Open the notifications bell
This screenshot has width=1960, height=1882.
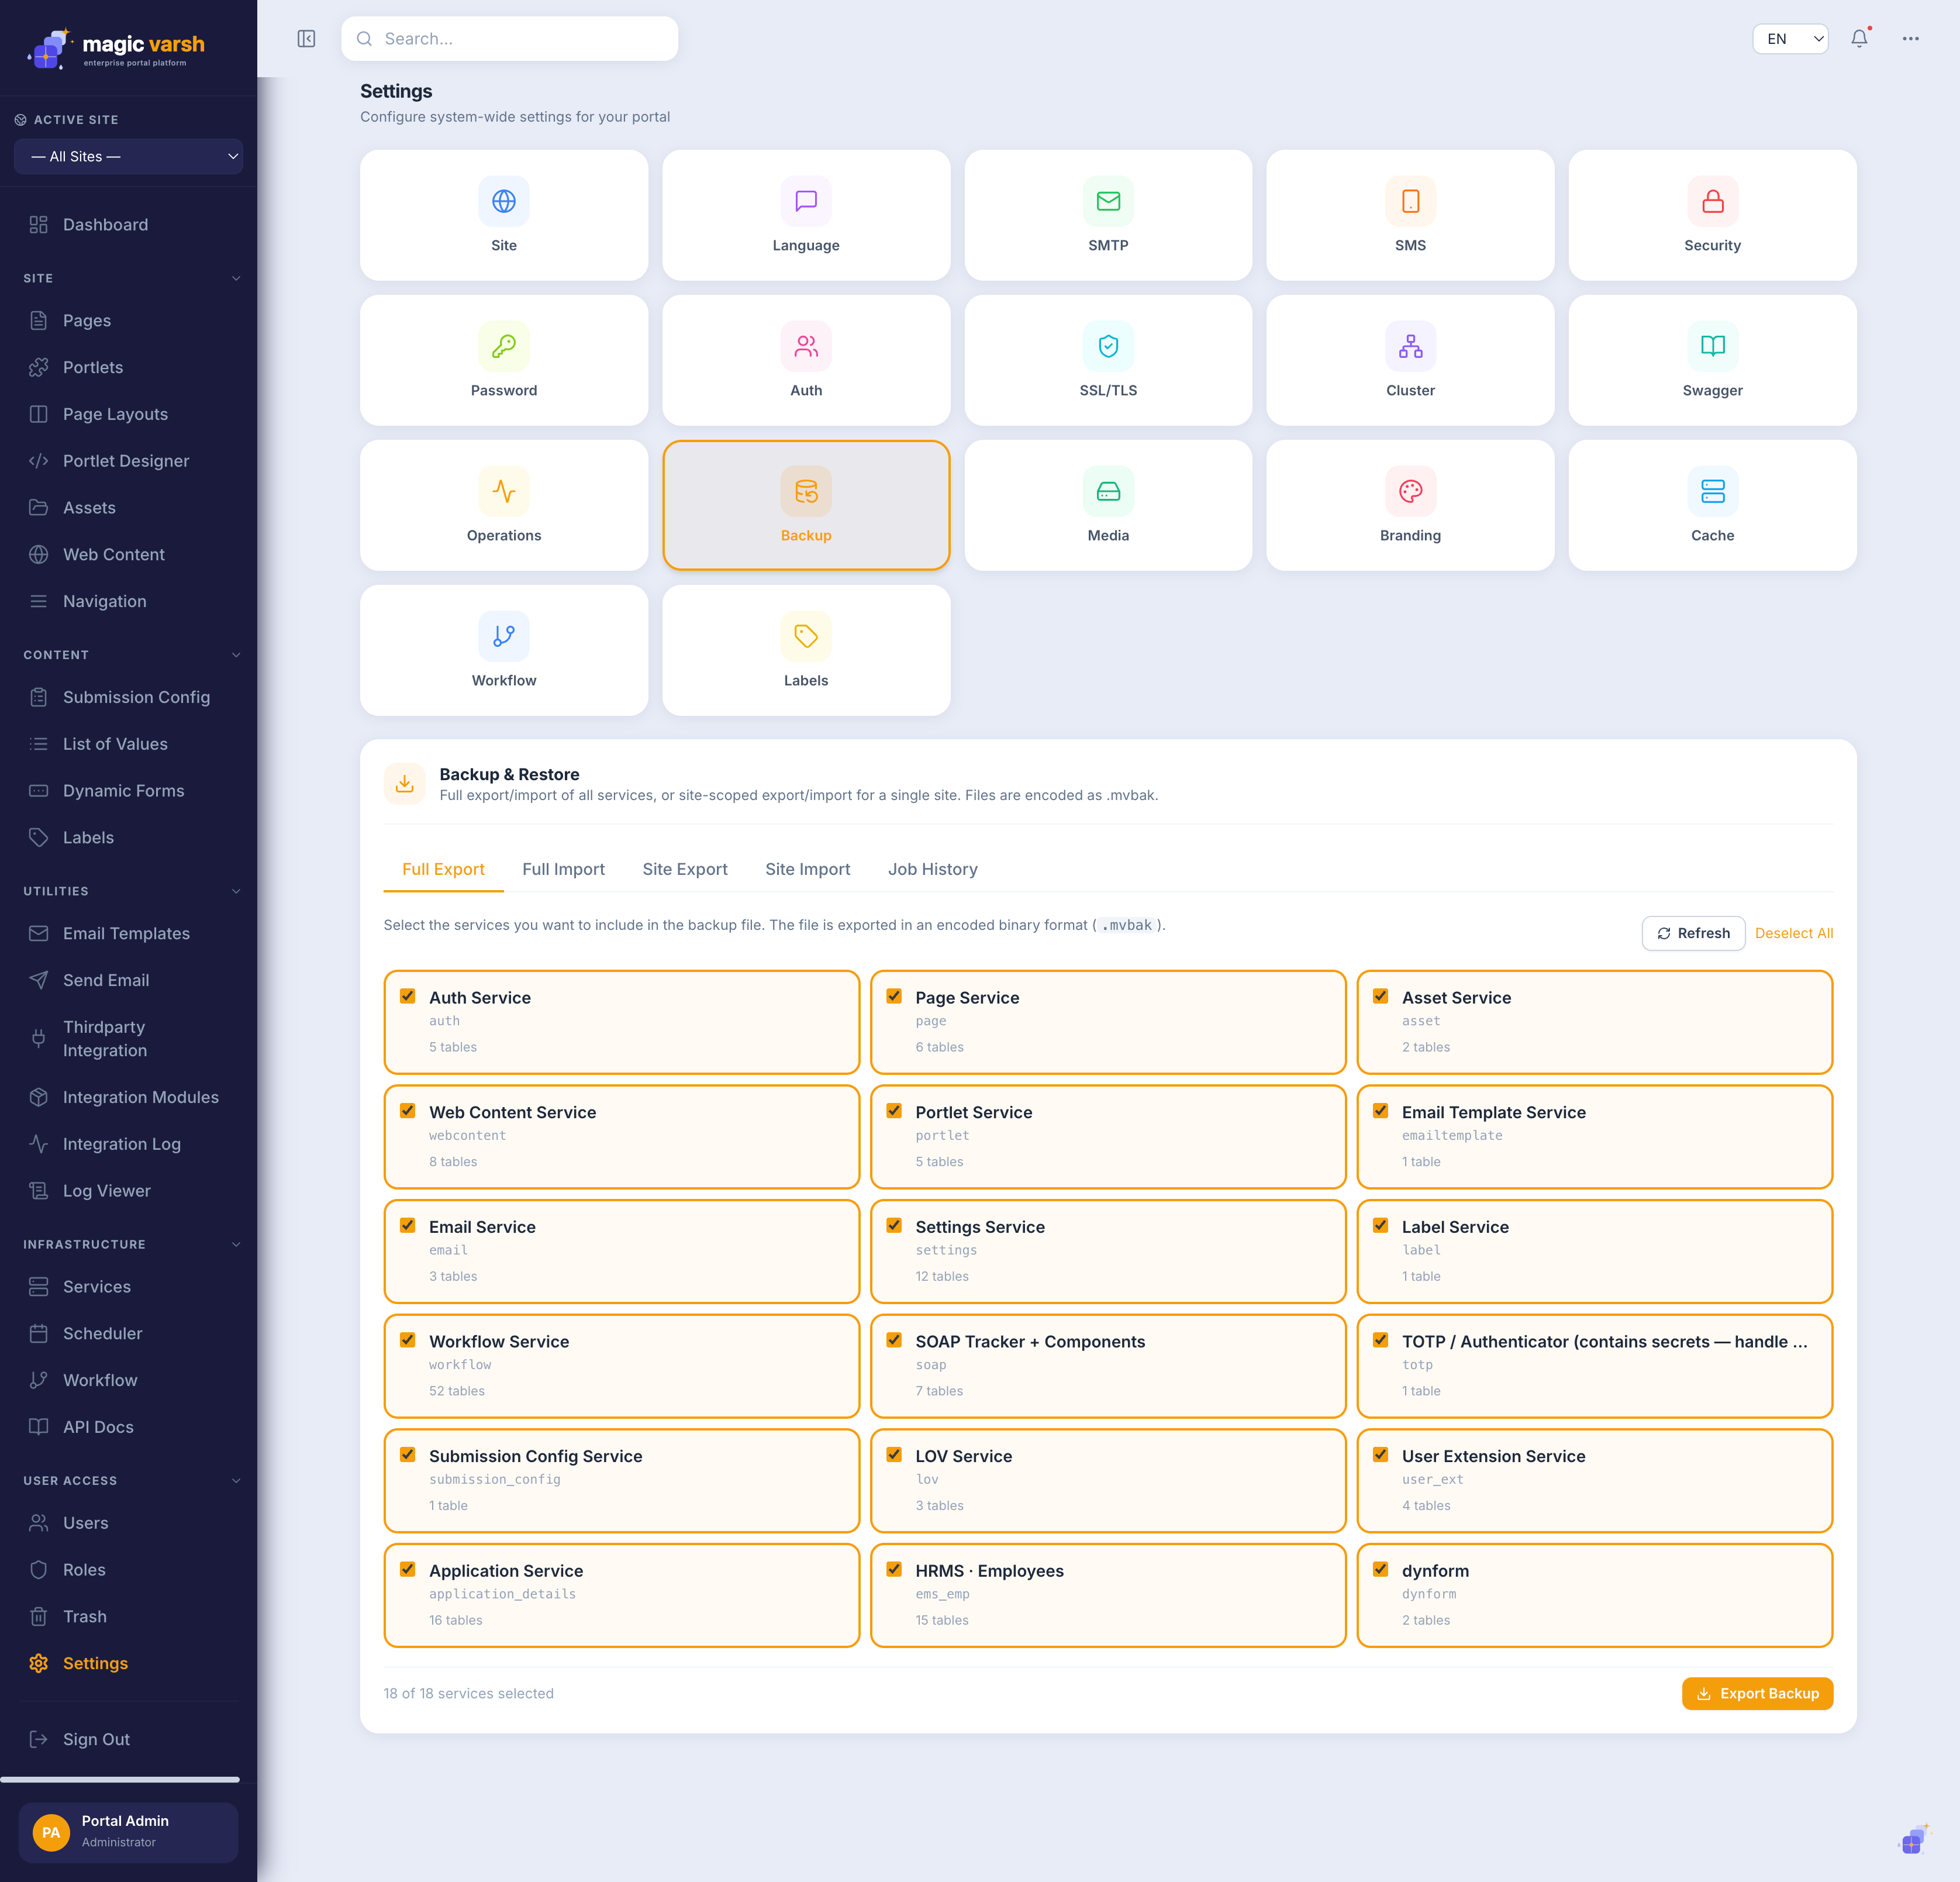pos(1859,39)
